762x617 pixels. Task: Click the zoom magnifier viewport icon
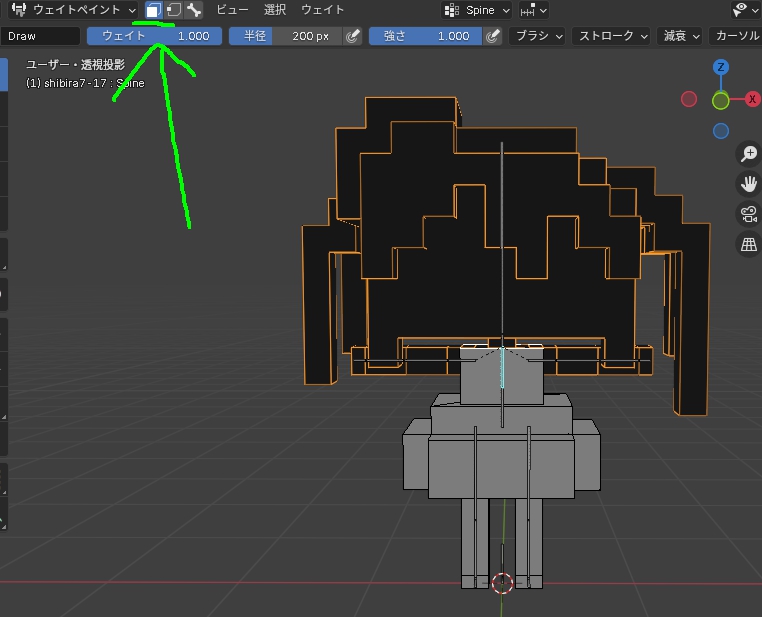[749, 153]
